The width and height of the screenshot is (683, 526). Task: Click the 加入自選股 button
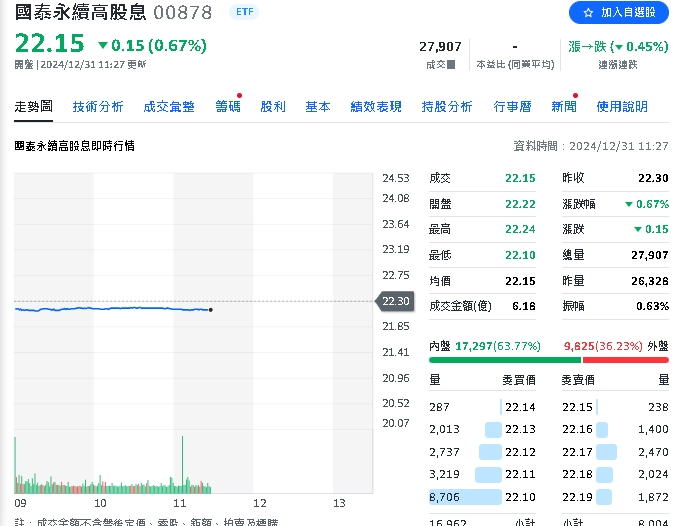pos(619,13)
